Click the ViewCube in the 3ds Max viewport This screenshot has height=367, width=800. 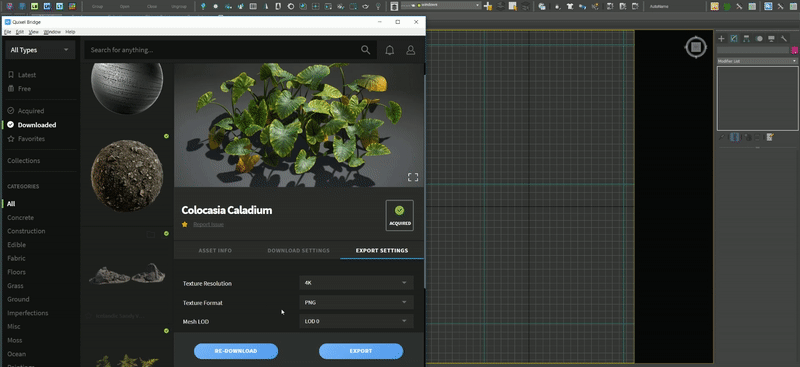pos(695,47)
